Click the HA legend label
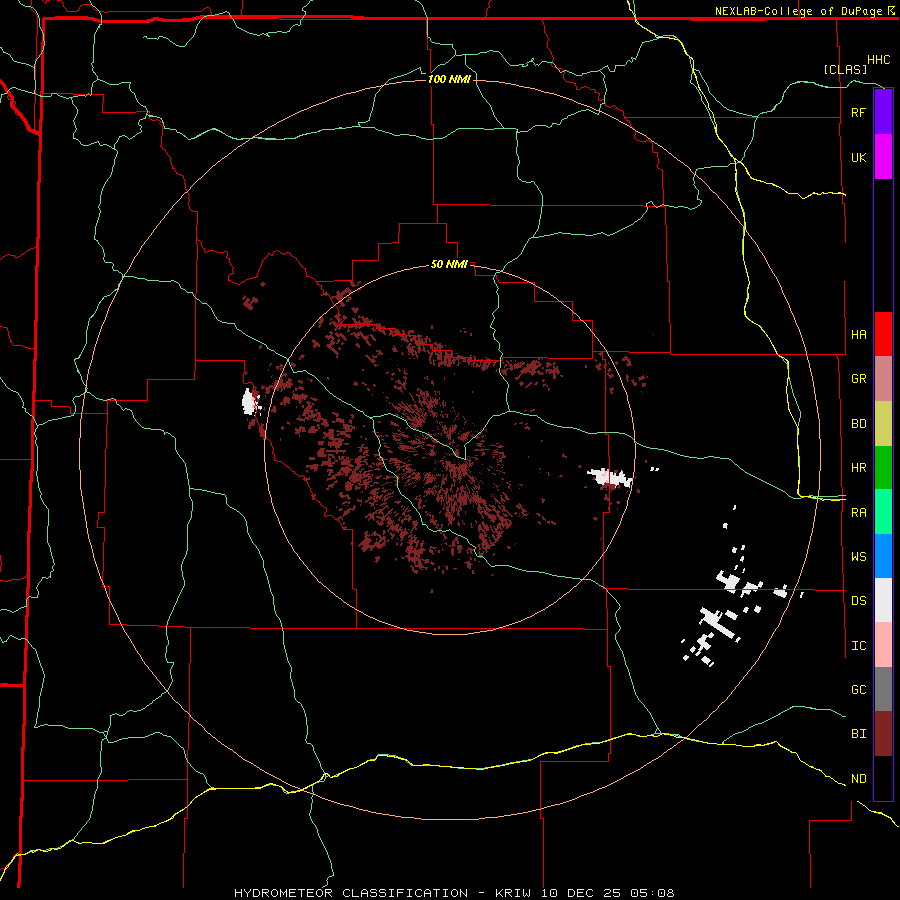Image resolution: width=900 pixels, height=900 pixels. pyautogui.click(x=858, y=334)
